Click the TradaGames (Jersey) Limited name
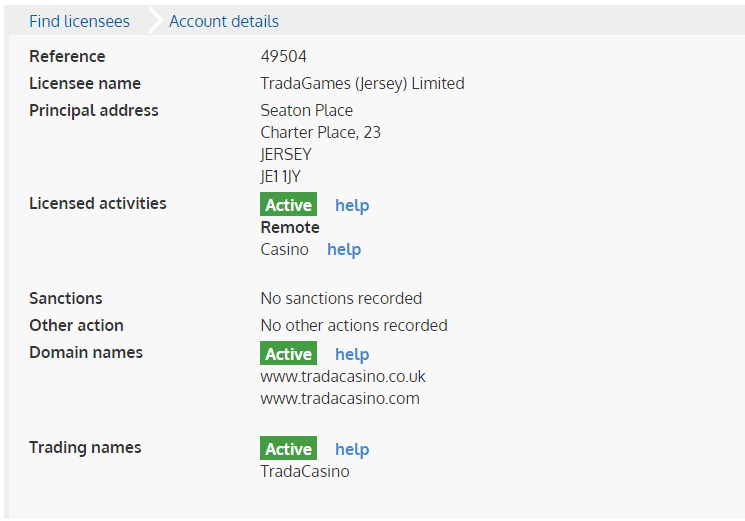The width and height of the screenshot is (745, 521). tap(363, 84)
